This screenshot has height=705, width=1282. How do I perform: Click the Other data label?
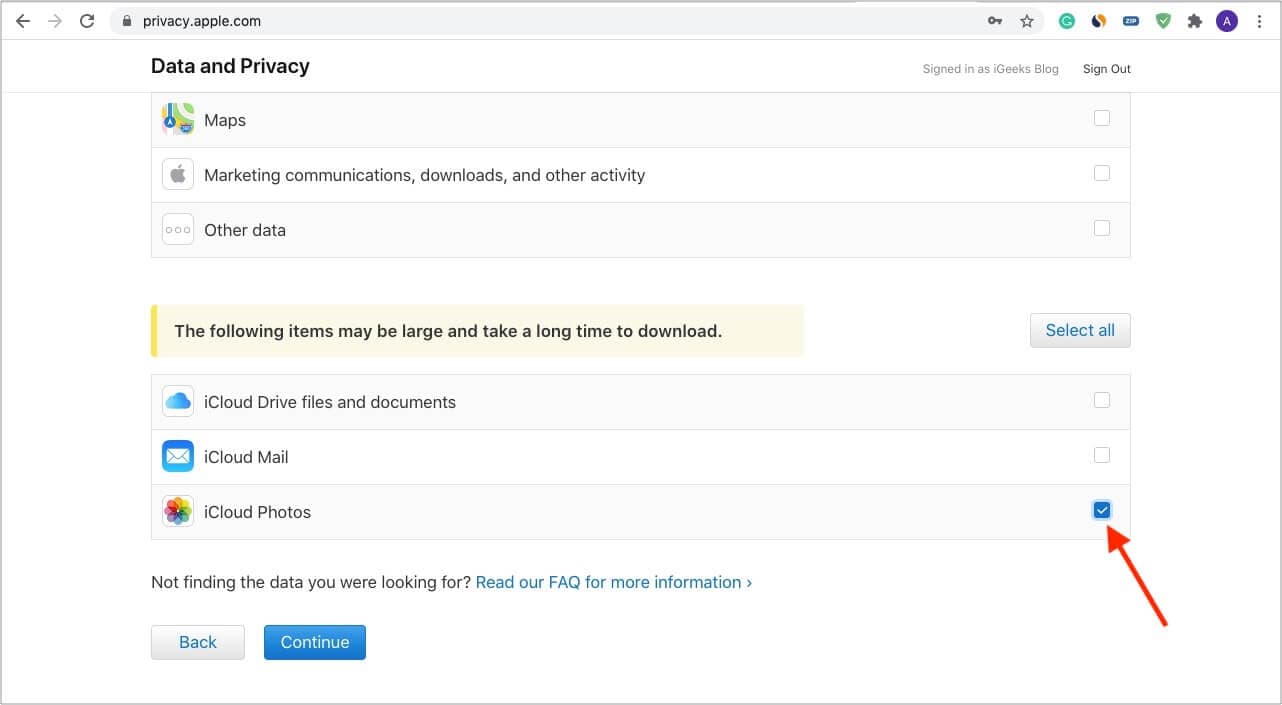pos(245,230)
